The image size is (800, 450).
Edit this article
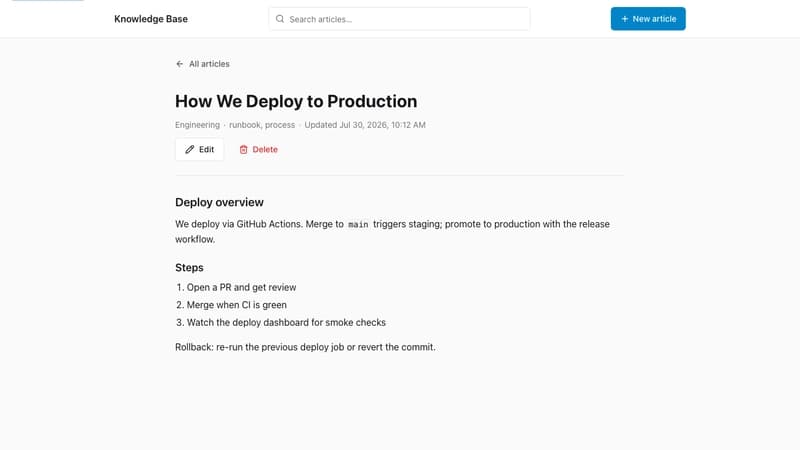click(x=199, y=149)
